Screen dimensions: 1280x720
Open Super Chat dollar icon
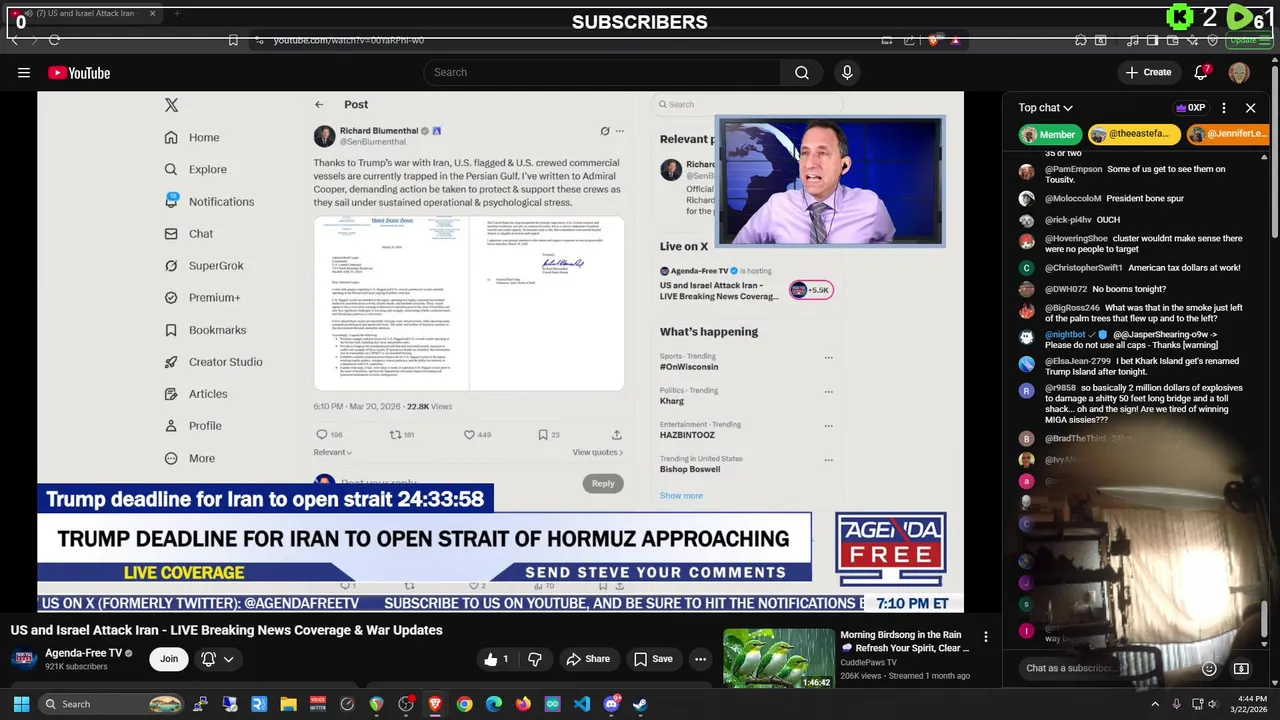1241,668
